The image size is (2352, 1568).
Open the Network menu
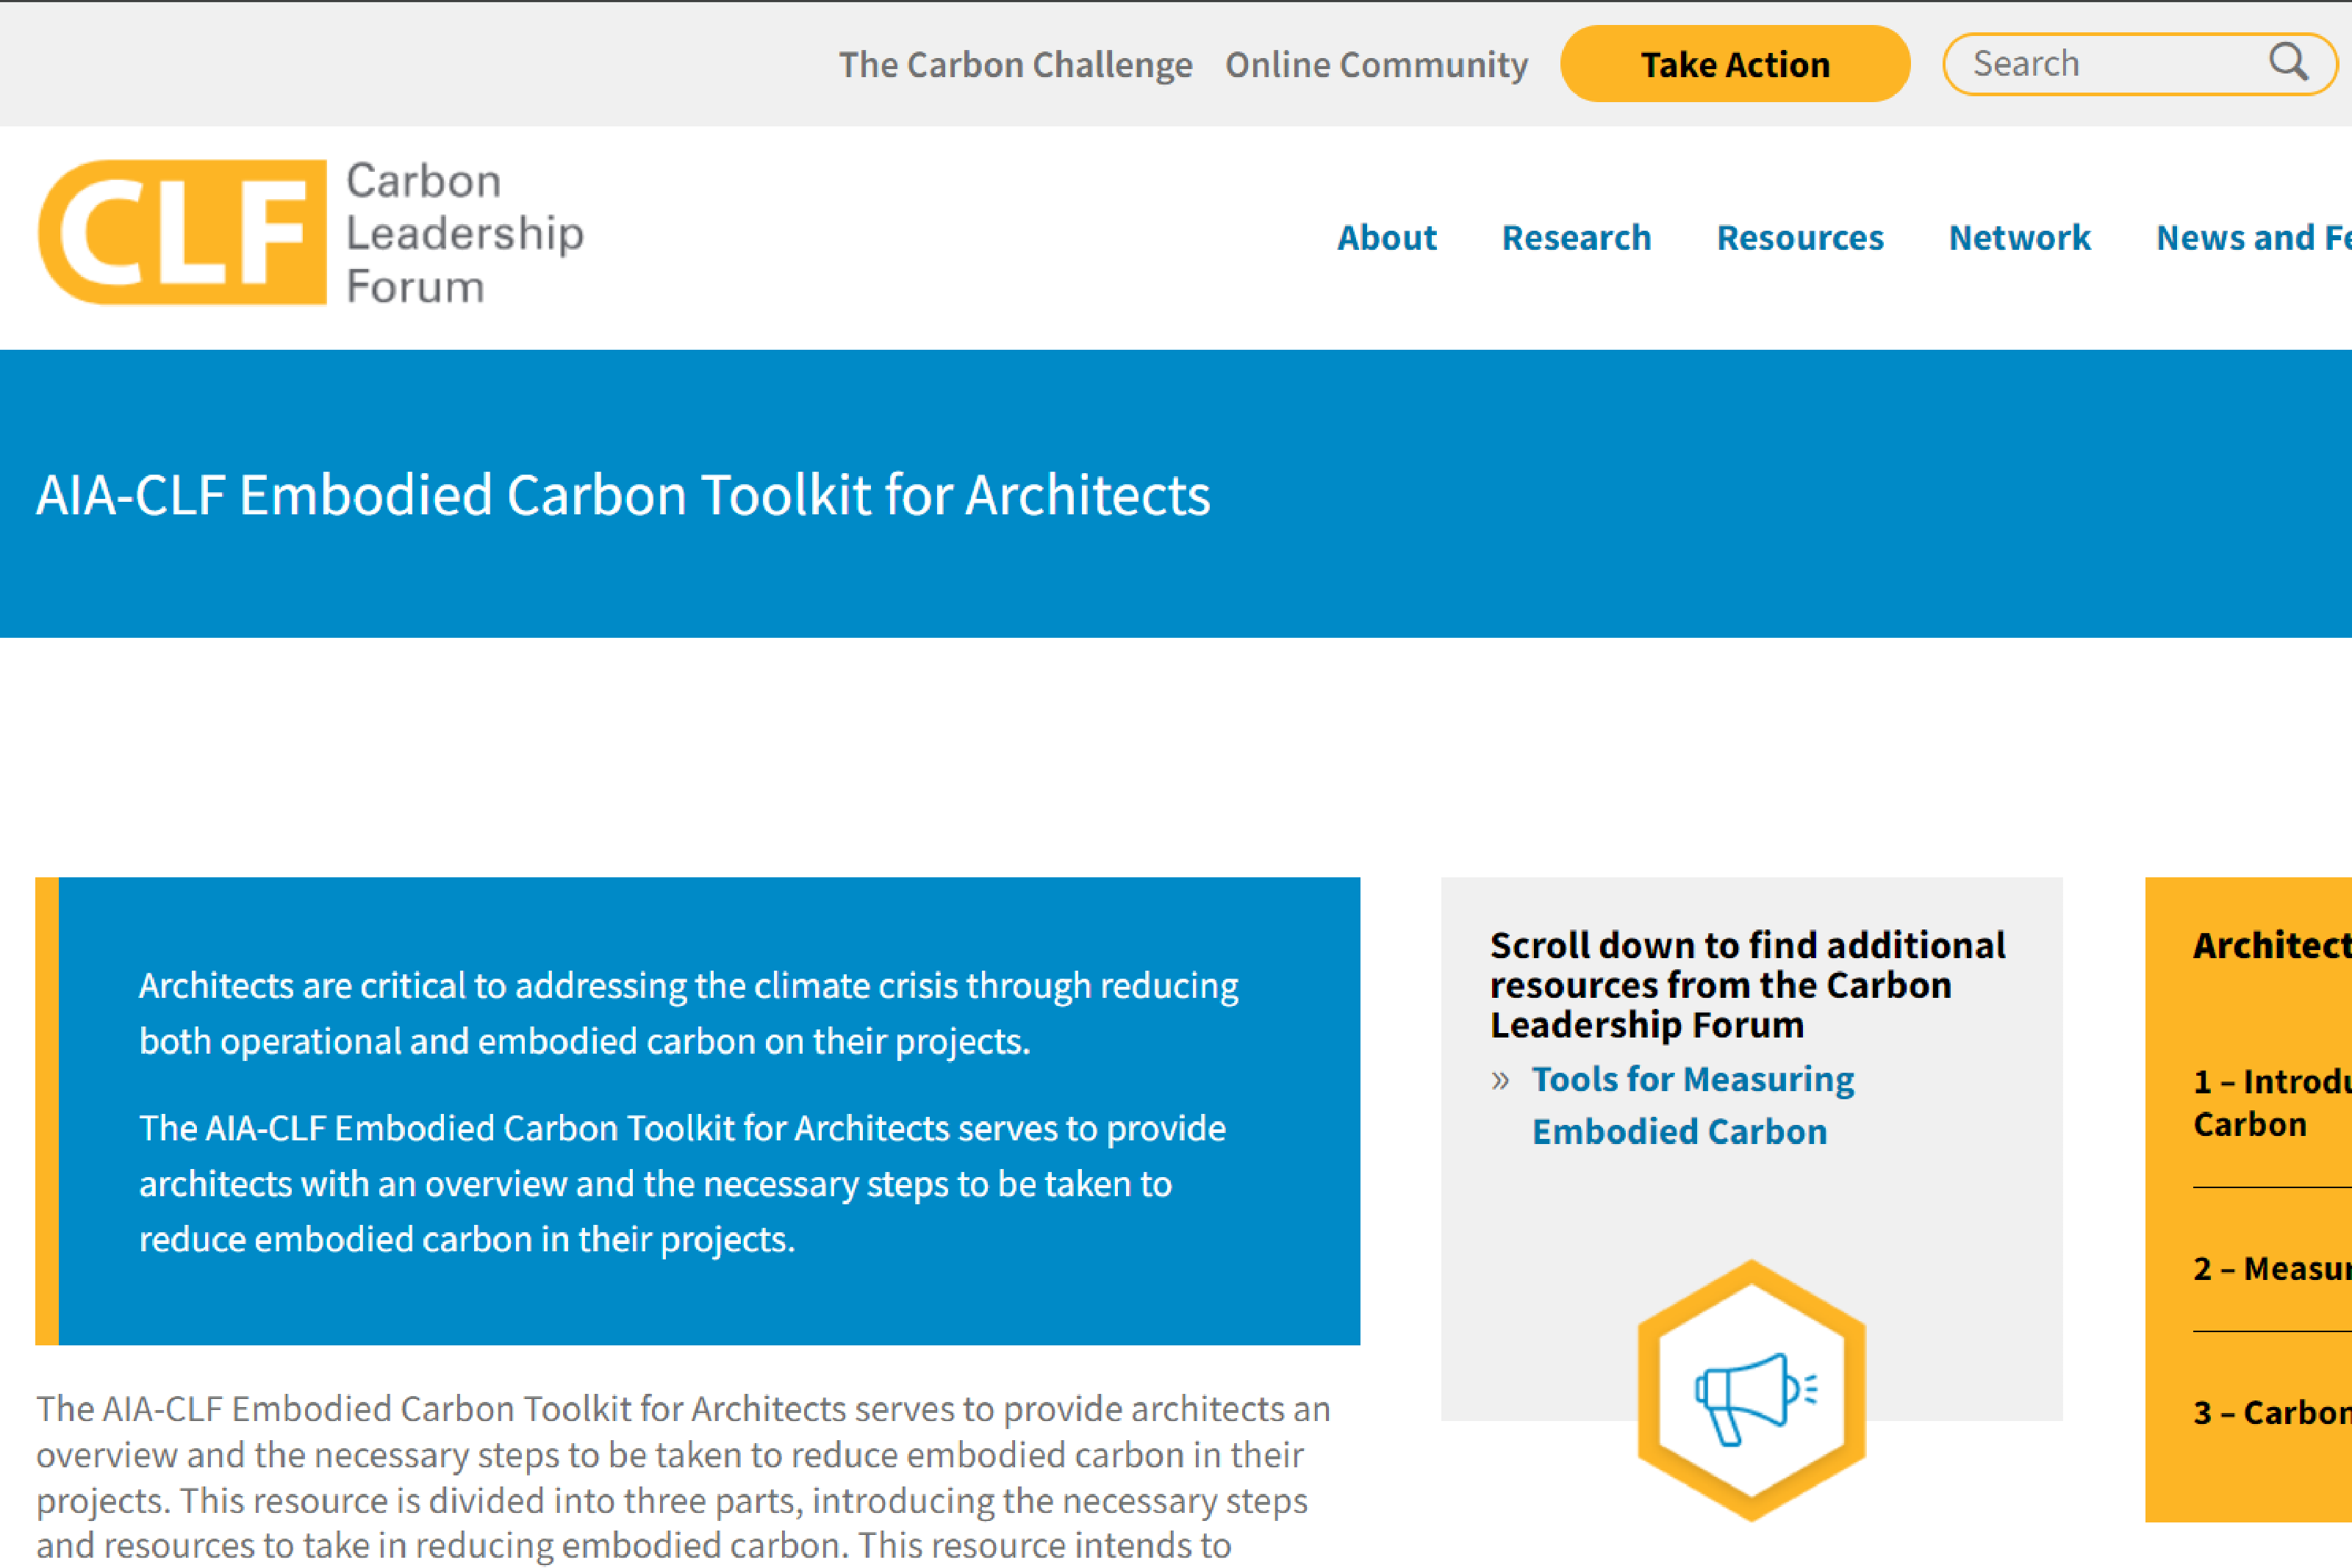tap(2019, 238)
